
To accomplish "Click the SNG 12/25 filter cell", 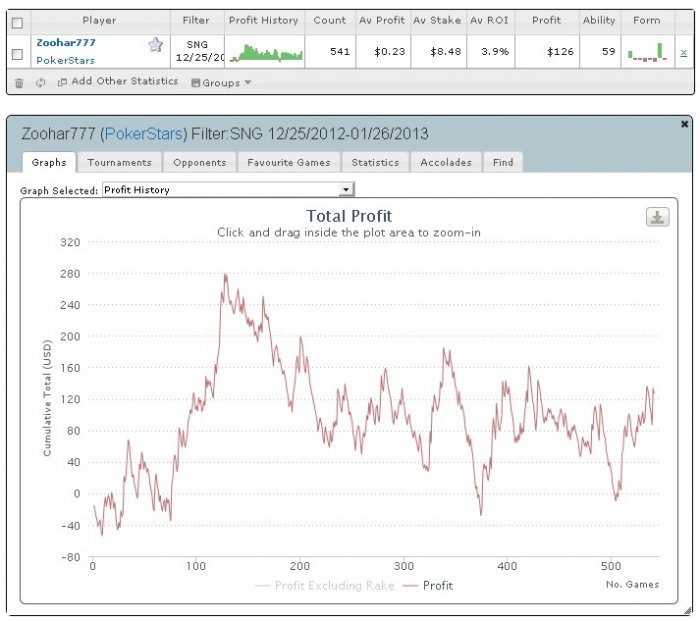I will click(197, 51).
